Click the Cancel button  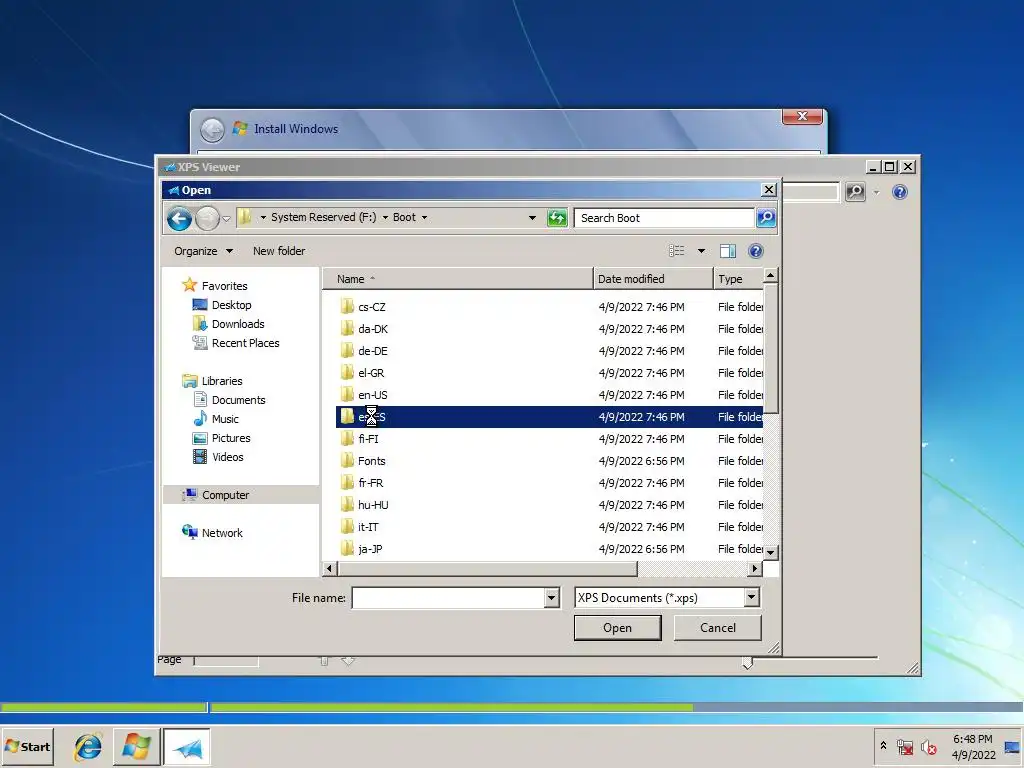coord(718,628)
